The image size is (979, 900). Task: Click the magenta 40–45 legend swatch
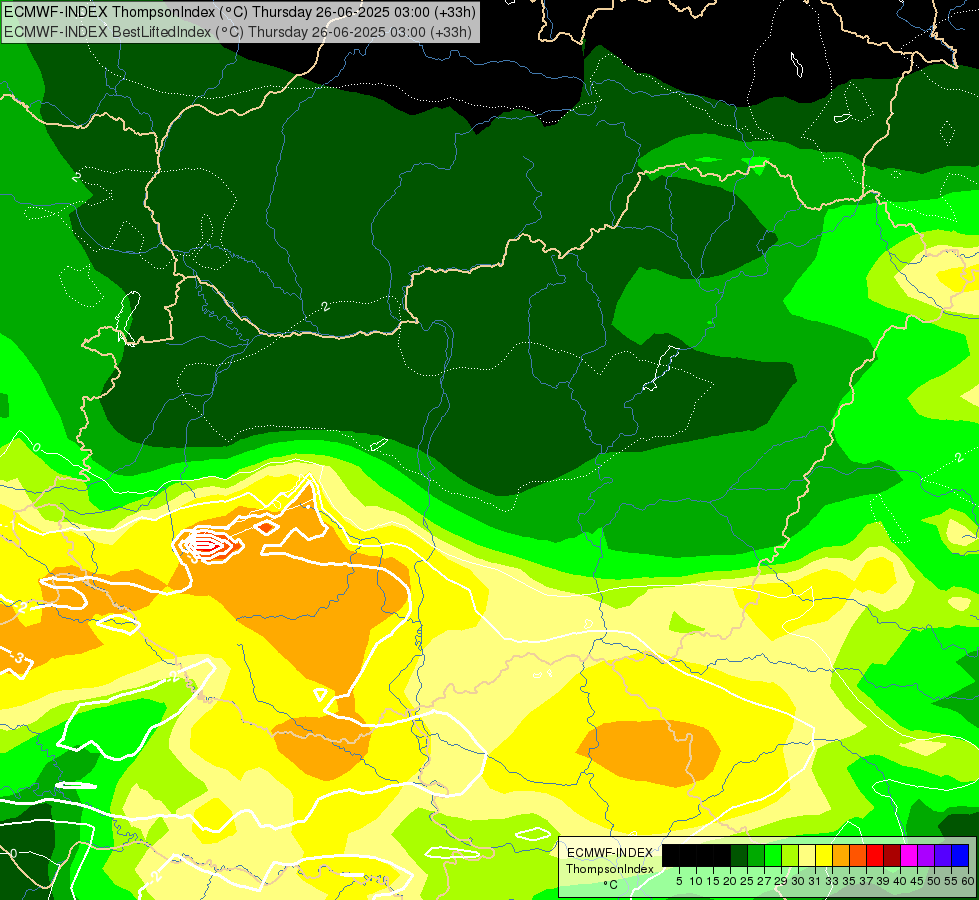[908, 855]
